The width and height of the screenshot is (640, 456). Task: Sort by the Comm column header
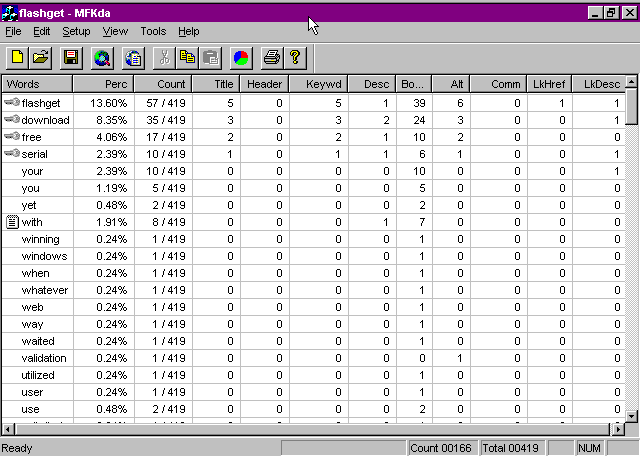(498, 84)
